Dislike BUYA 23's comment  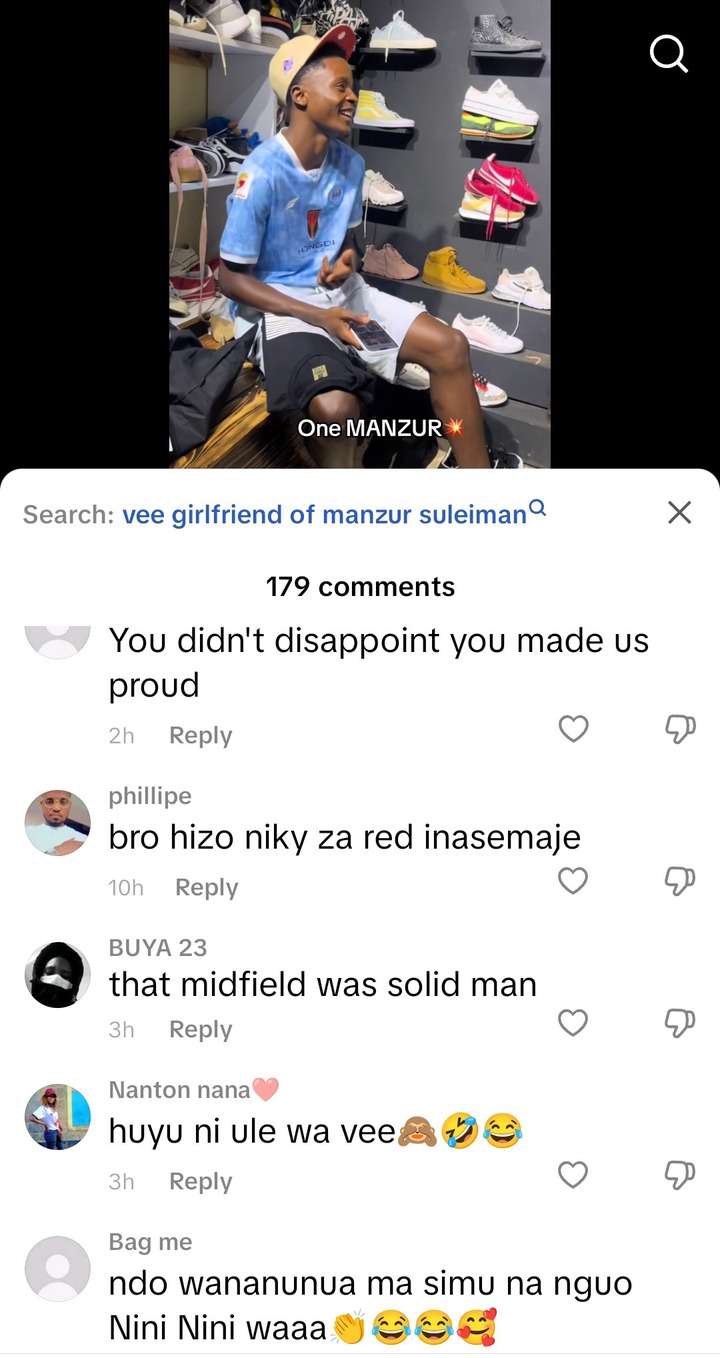(680, 1023)
